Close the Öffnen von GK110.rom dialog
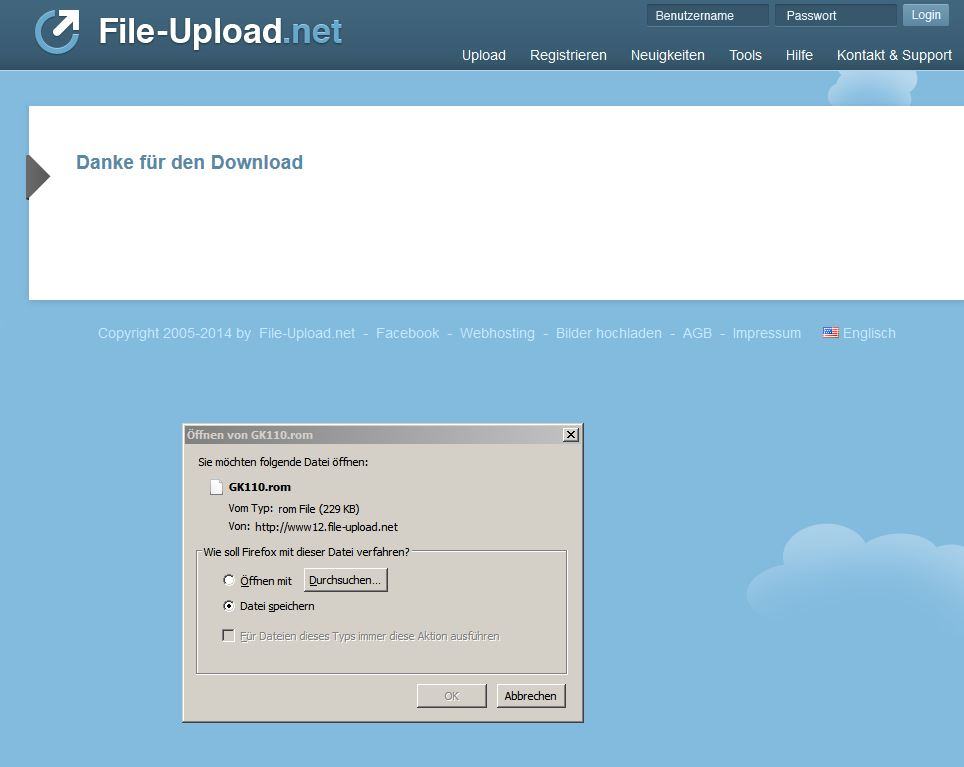 (x=571, y=435)
